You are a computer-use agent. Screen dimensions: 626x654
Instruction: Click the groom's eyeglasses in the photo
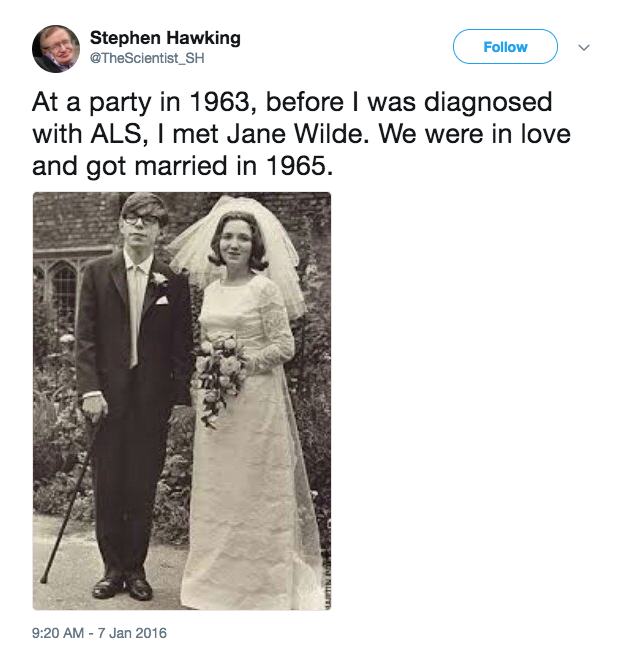140,219
